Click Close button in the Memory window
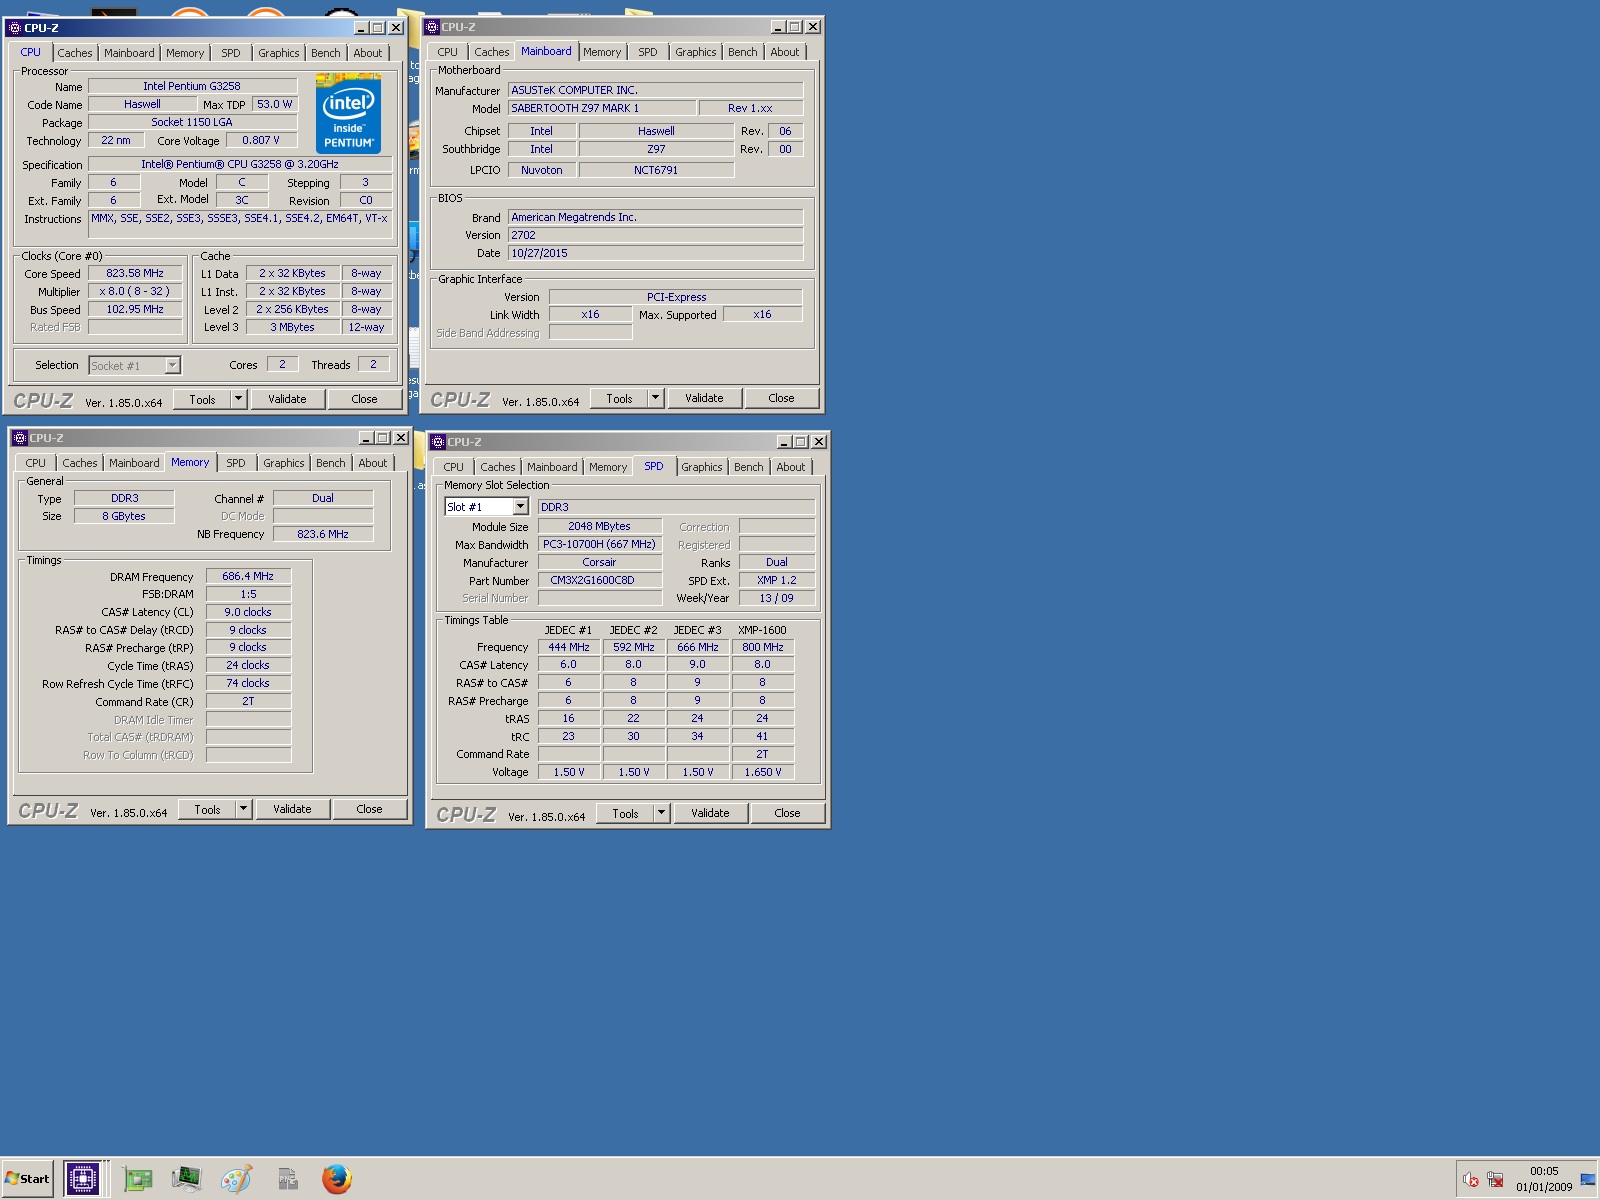This screenshot has width=1600, height=1200. point(369,809)
